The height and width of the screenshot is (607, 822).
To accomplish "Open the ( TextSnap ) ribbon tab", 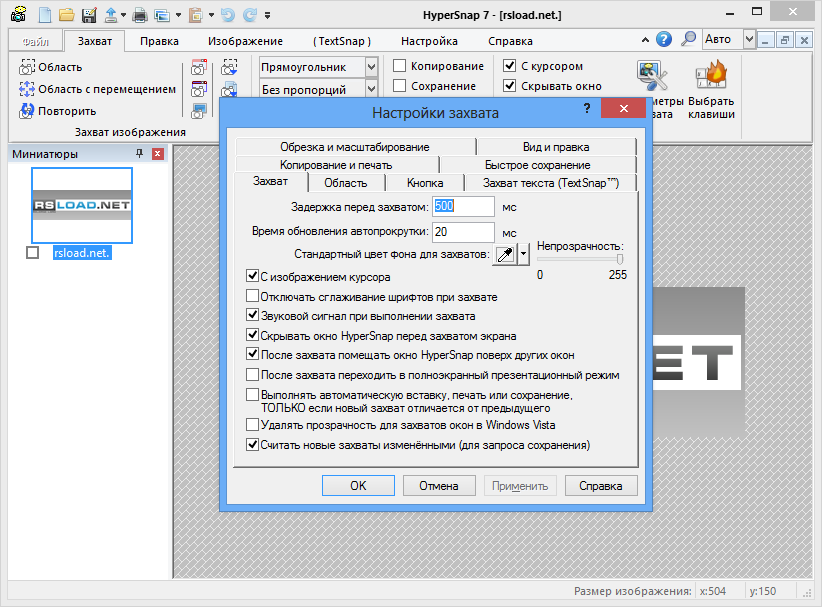I will coord(342,41).
